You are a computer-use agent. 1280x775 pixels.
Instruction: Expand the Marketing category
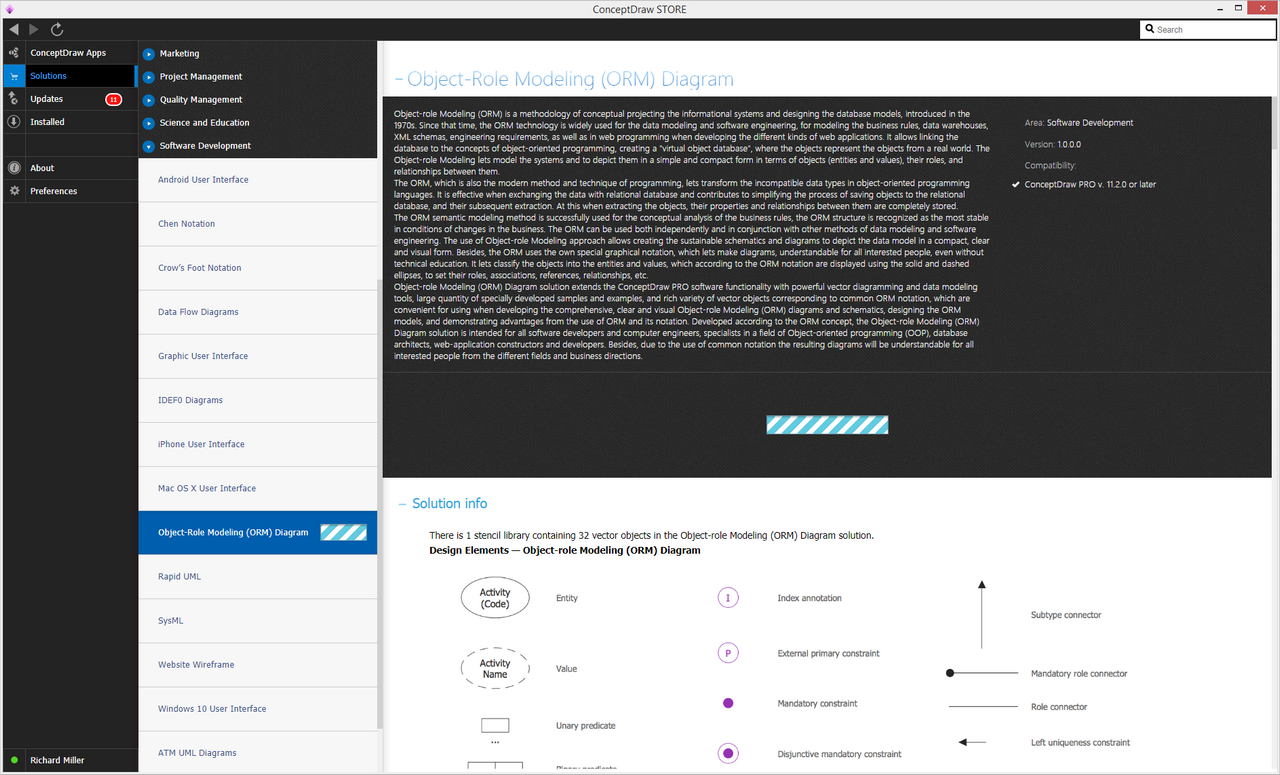pyautogui.click(x=149, y=53)
